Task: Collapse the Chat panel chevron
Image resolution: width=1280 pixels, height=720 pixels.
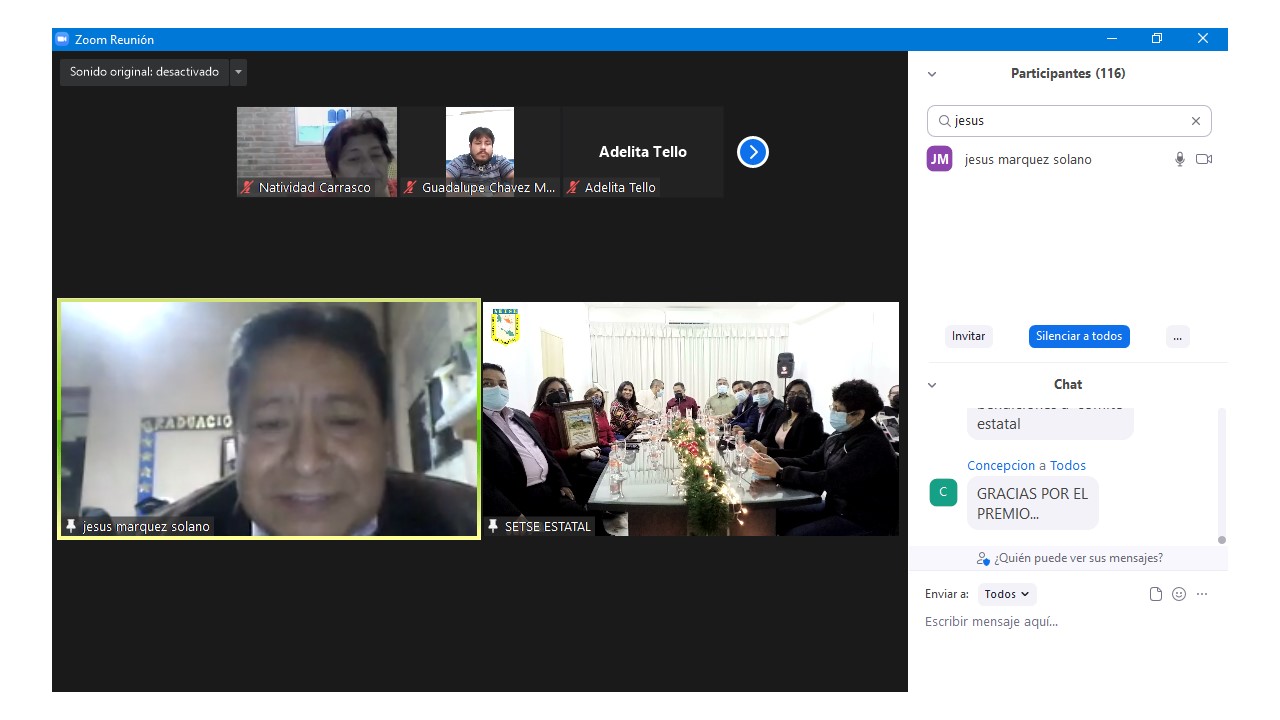Action: point(932,385)
